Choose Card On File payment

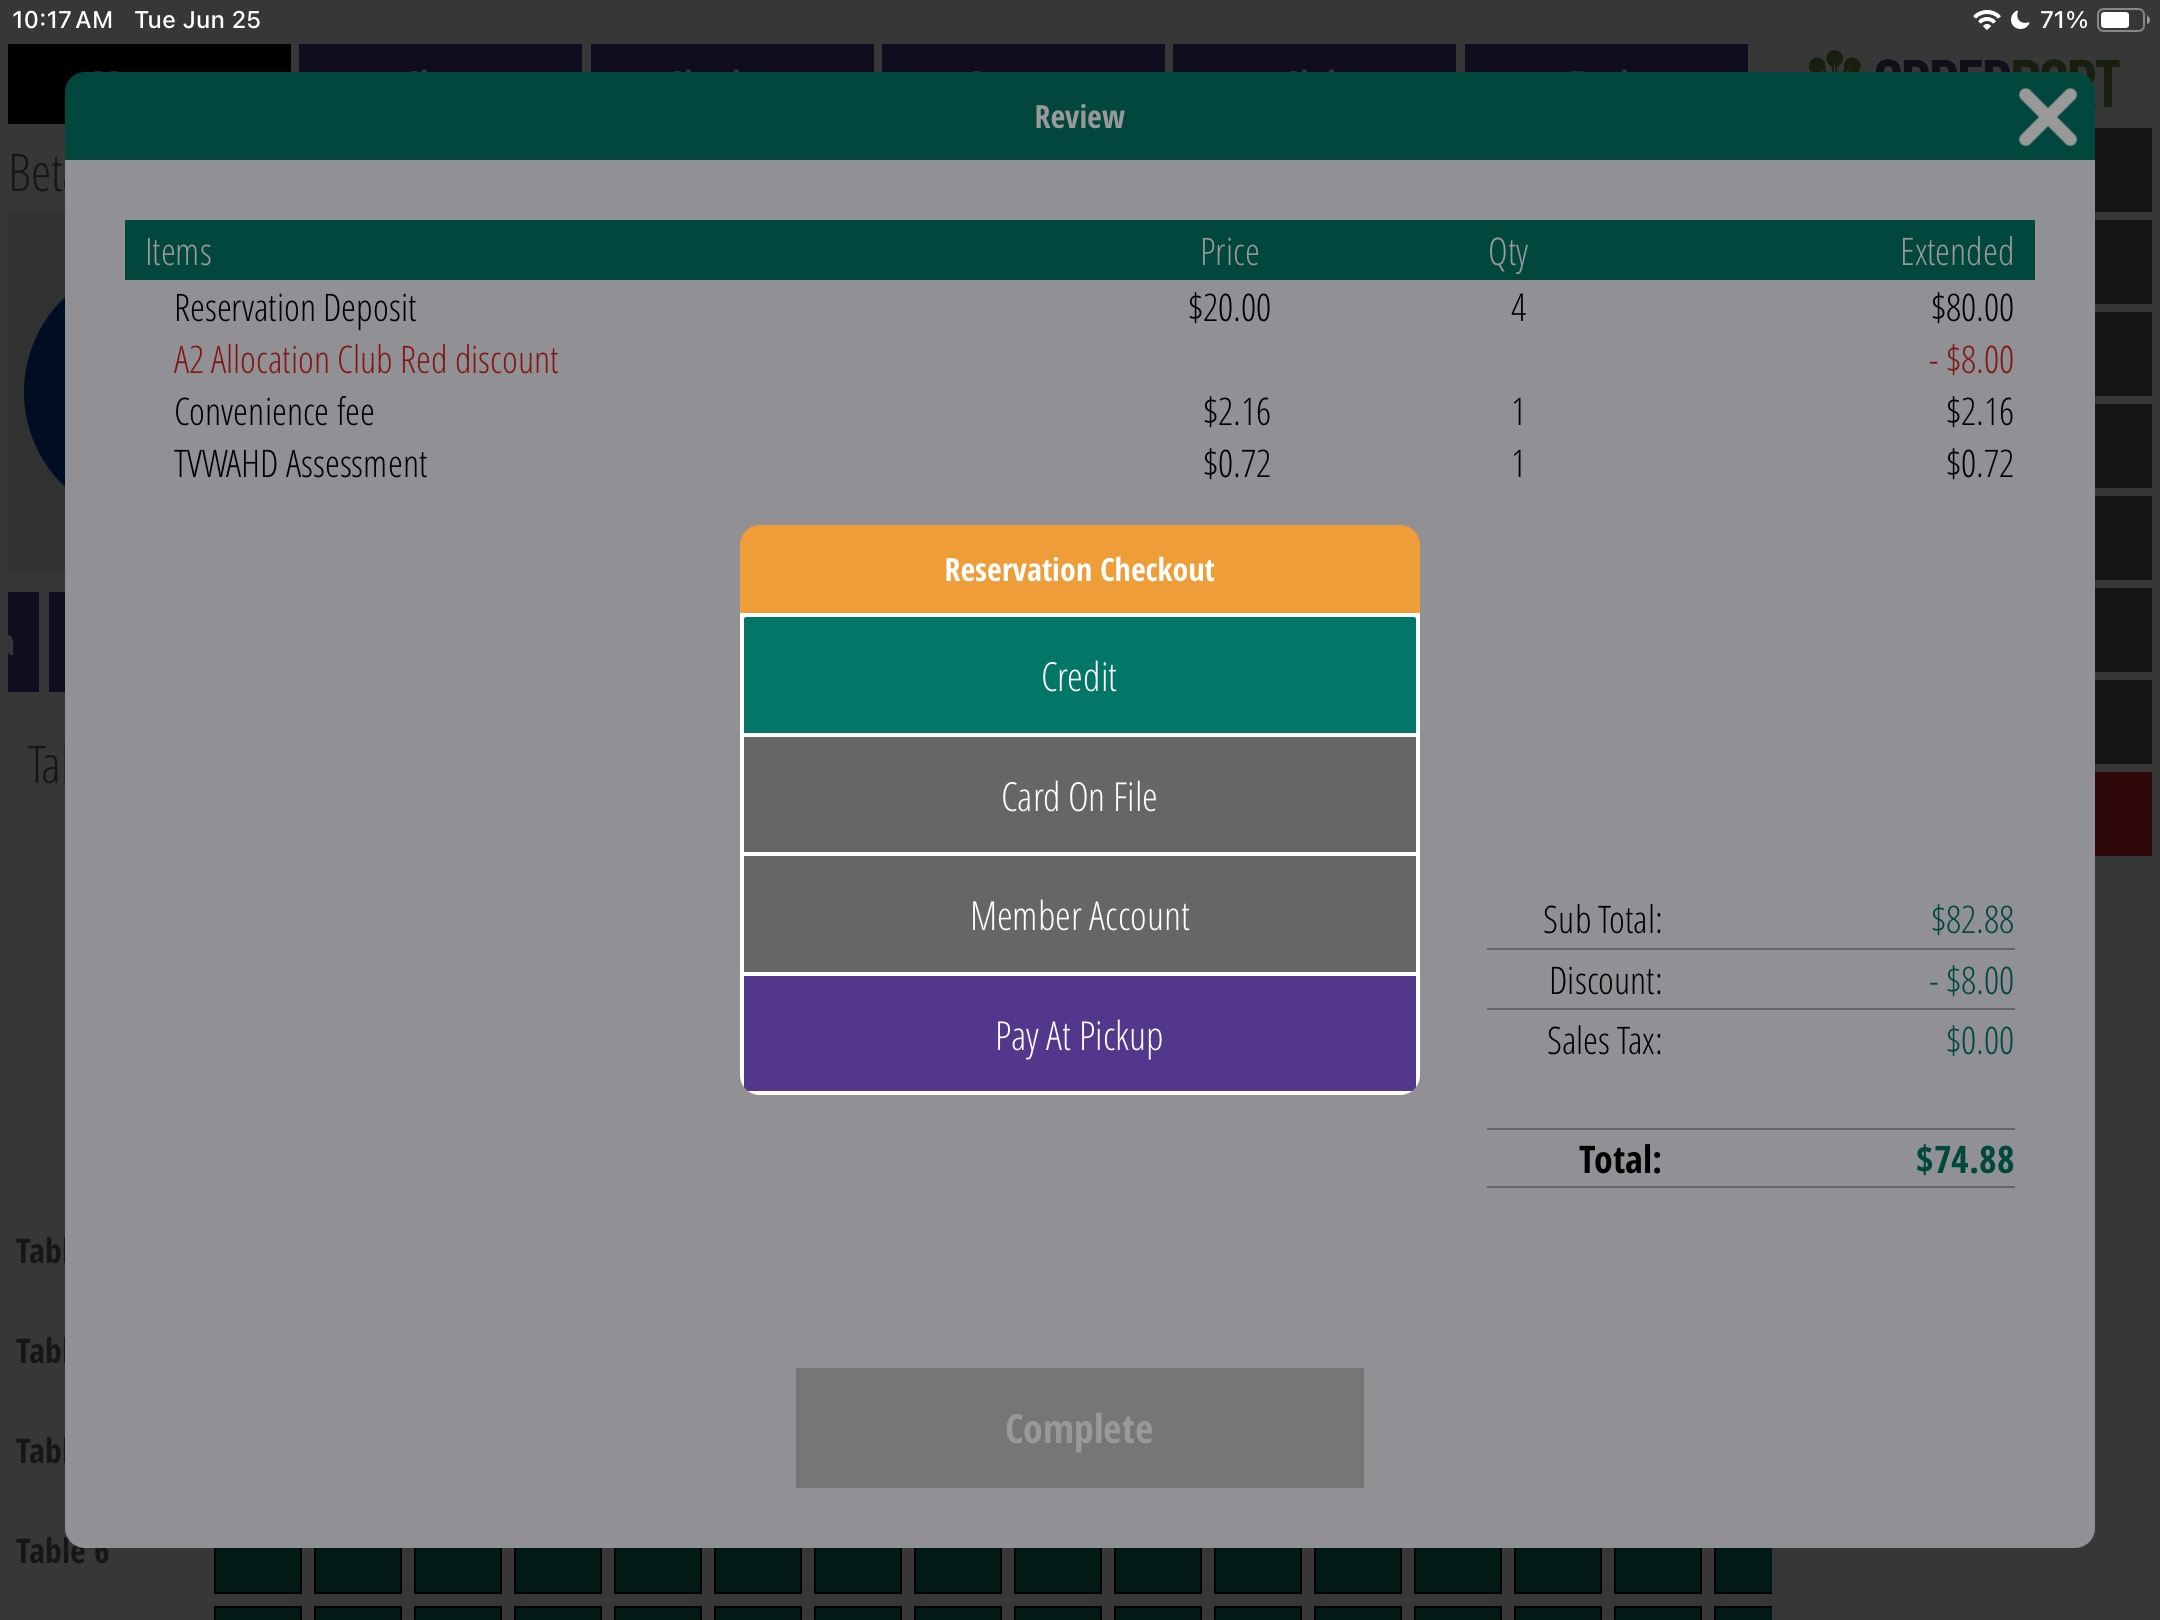pyautogui.click(x=1079, y=796)
